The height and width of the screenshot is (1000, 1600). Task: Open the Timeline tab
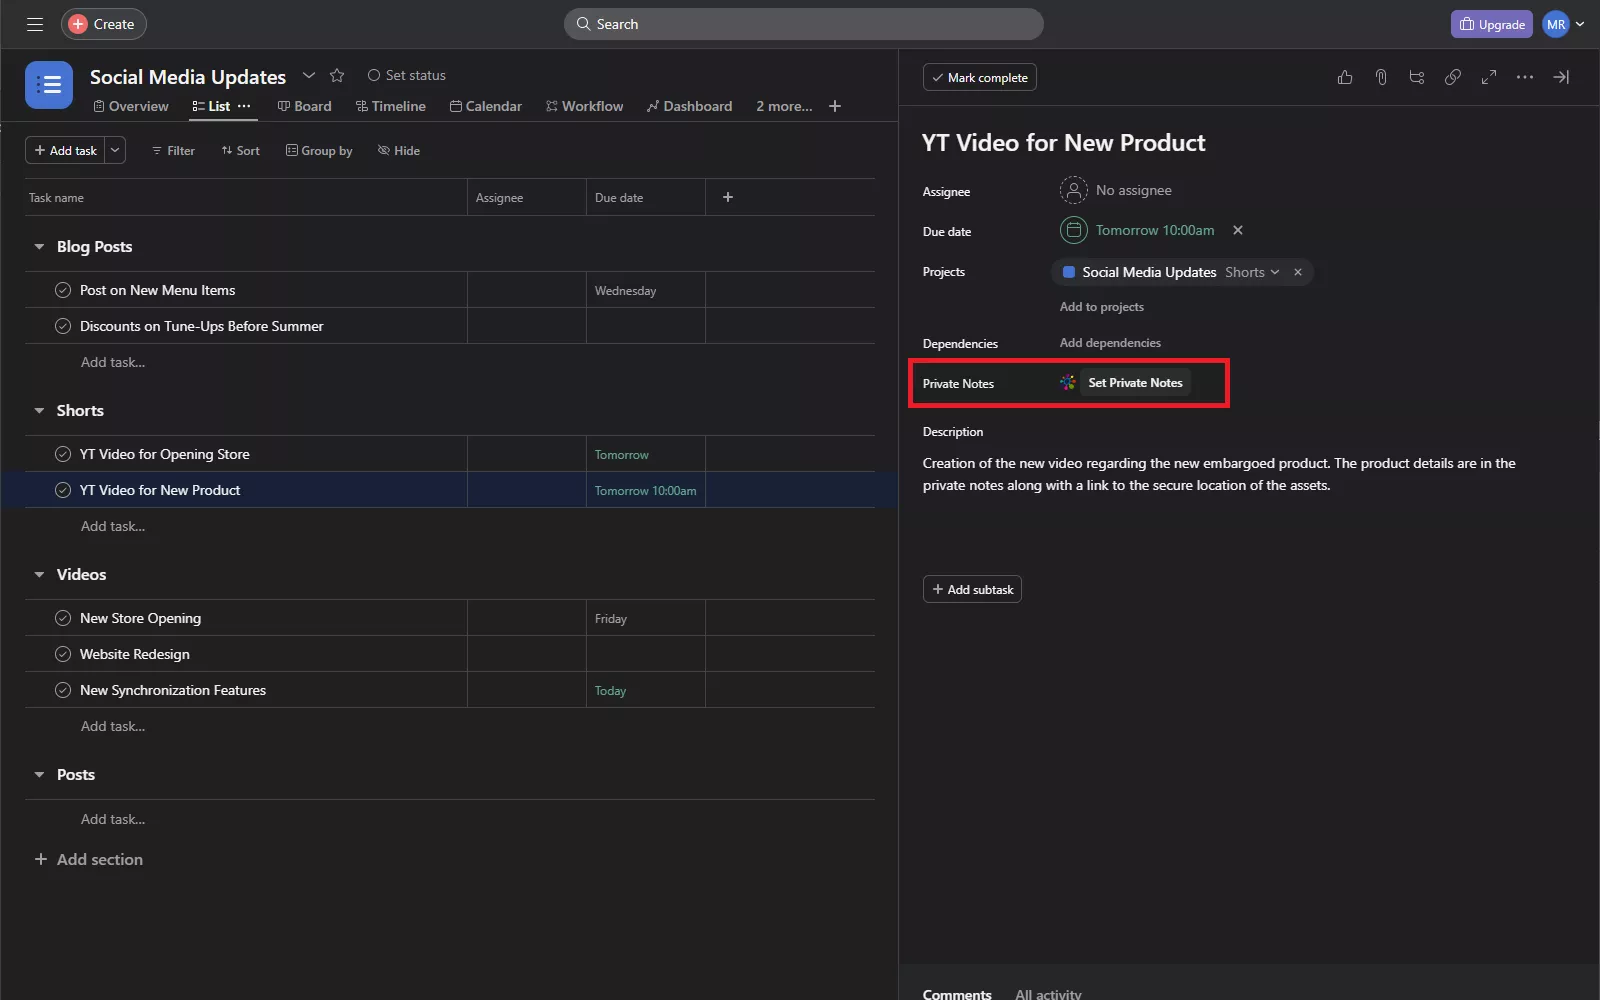[x=391, y=106]
